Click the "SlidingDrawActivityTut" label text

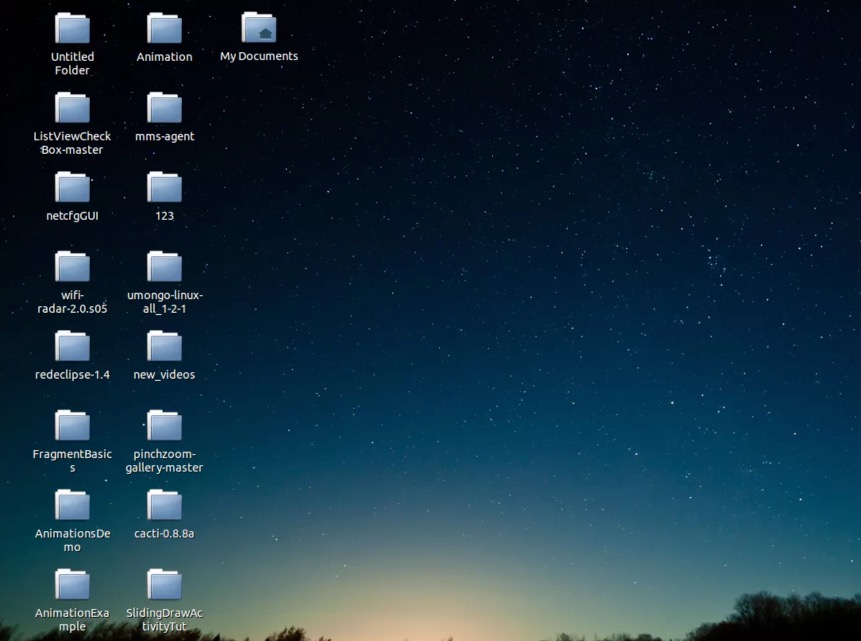[164, 620]
